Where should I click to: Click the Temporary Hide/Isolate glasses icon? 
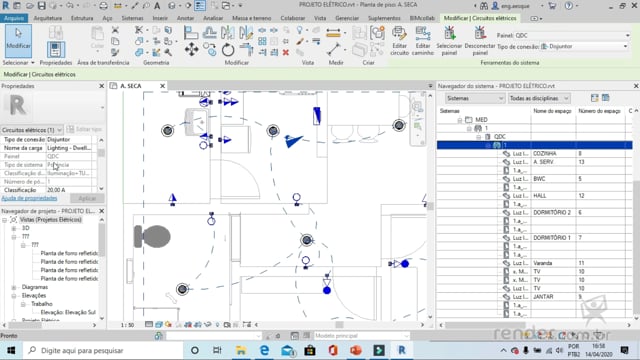(208, 325)
